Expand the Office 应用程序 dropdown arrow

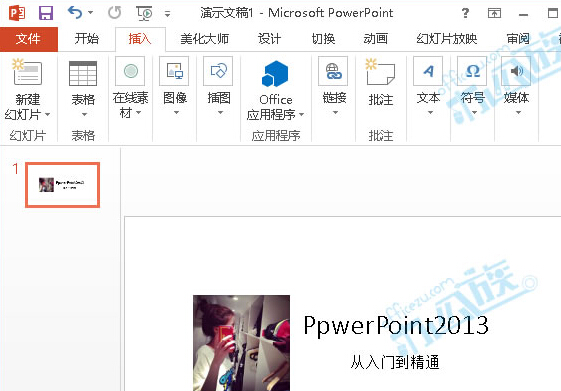(302, 115)
